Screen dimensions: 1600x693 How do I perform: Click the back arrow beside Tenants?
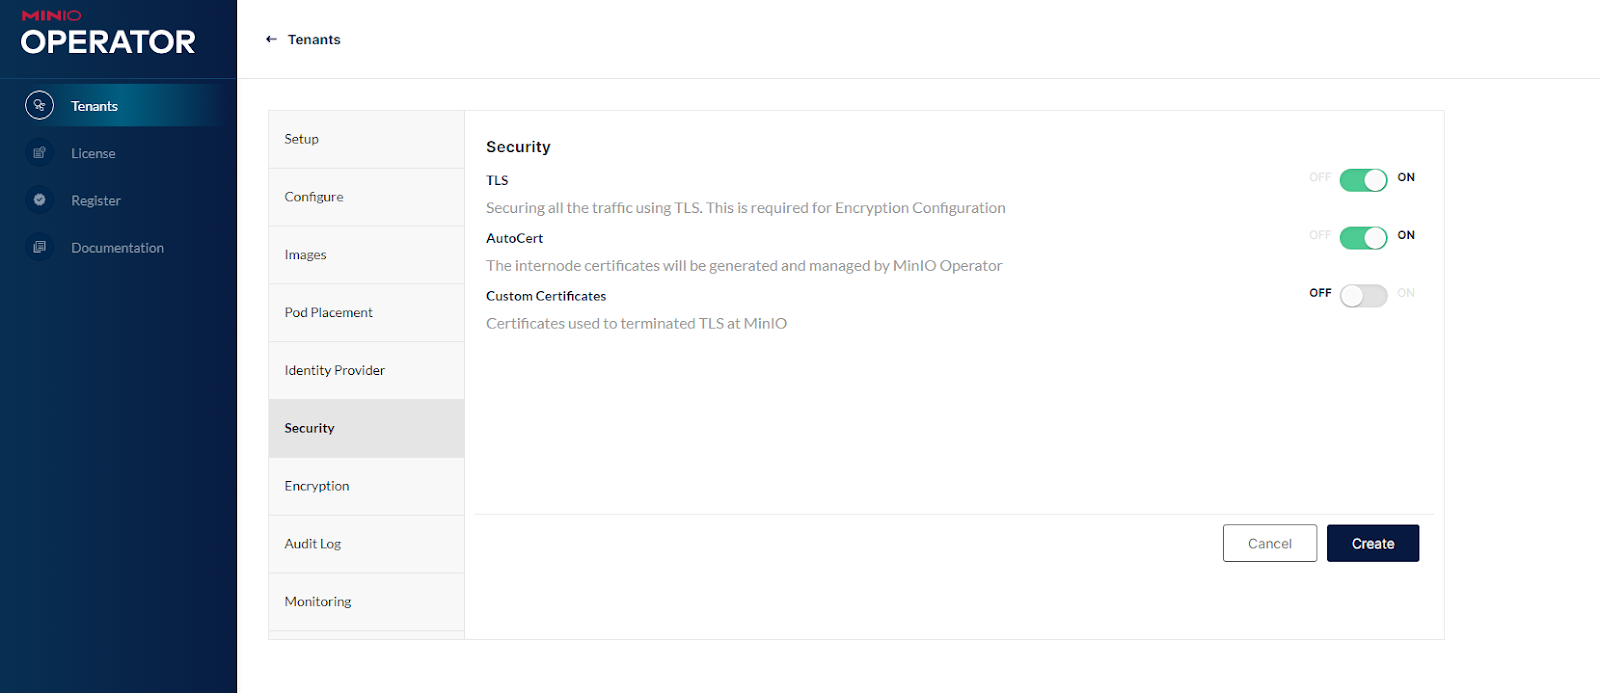coord(271,39)
